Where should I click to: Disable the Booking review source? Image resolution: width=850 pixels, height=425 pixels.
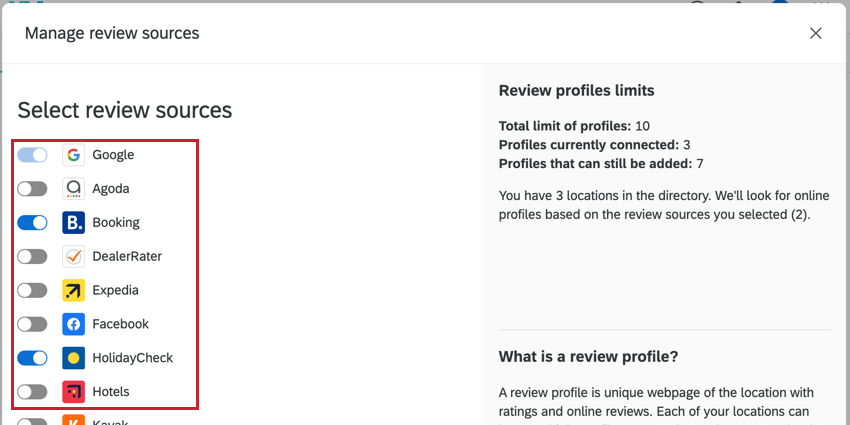[x=32, y=223]
